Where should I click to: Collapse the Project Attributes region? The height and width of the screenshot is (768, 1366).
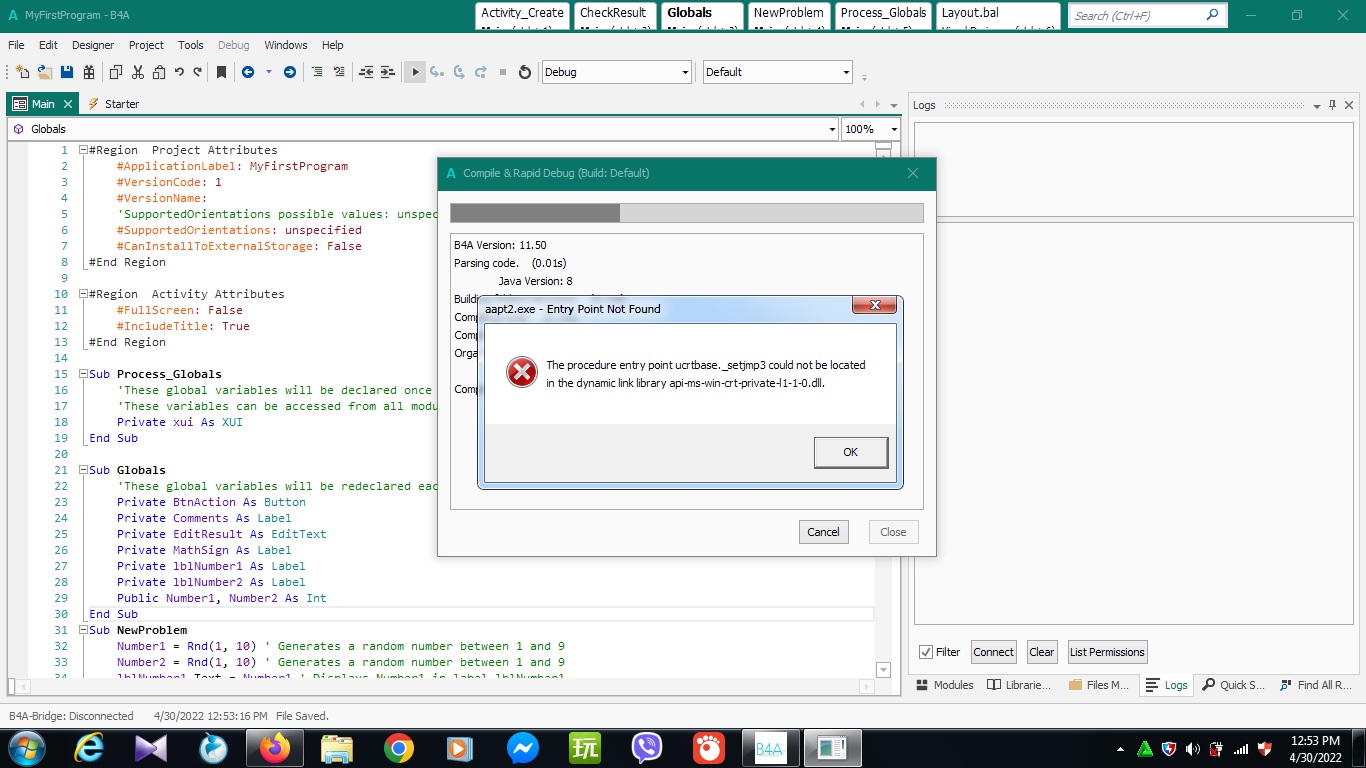pyautogui.click(x=84, y=150)
